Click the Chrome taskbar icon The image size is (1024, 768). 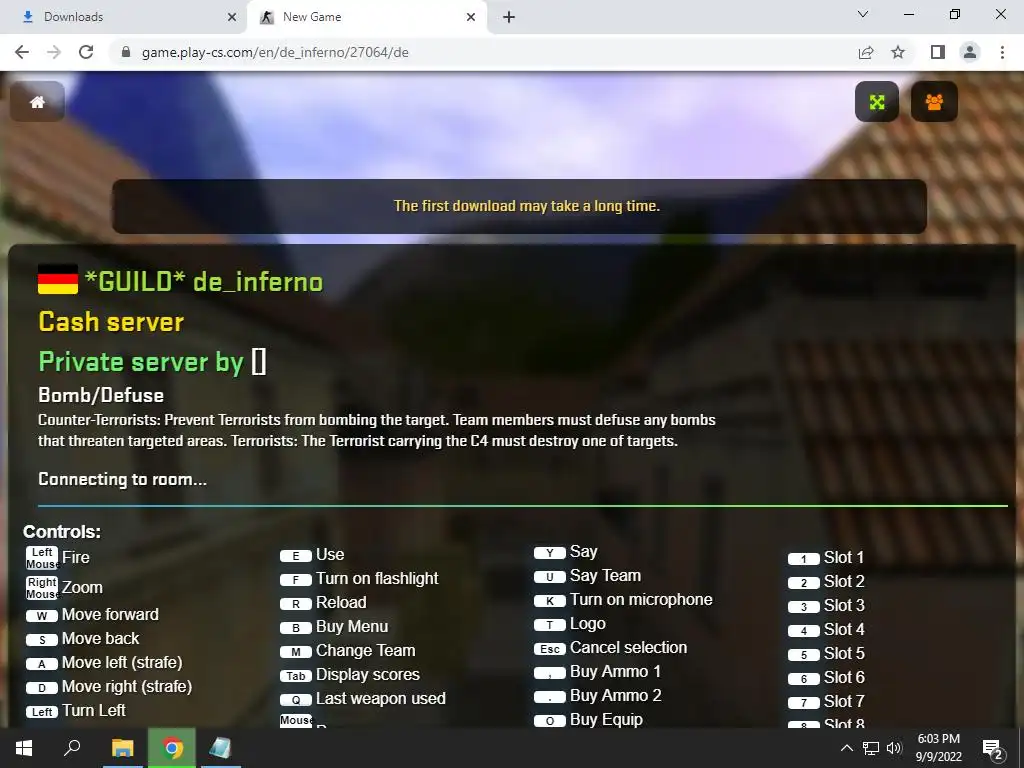[x=172, y=748]
